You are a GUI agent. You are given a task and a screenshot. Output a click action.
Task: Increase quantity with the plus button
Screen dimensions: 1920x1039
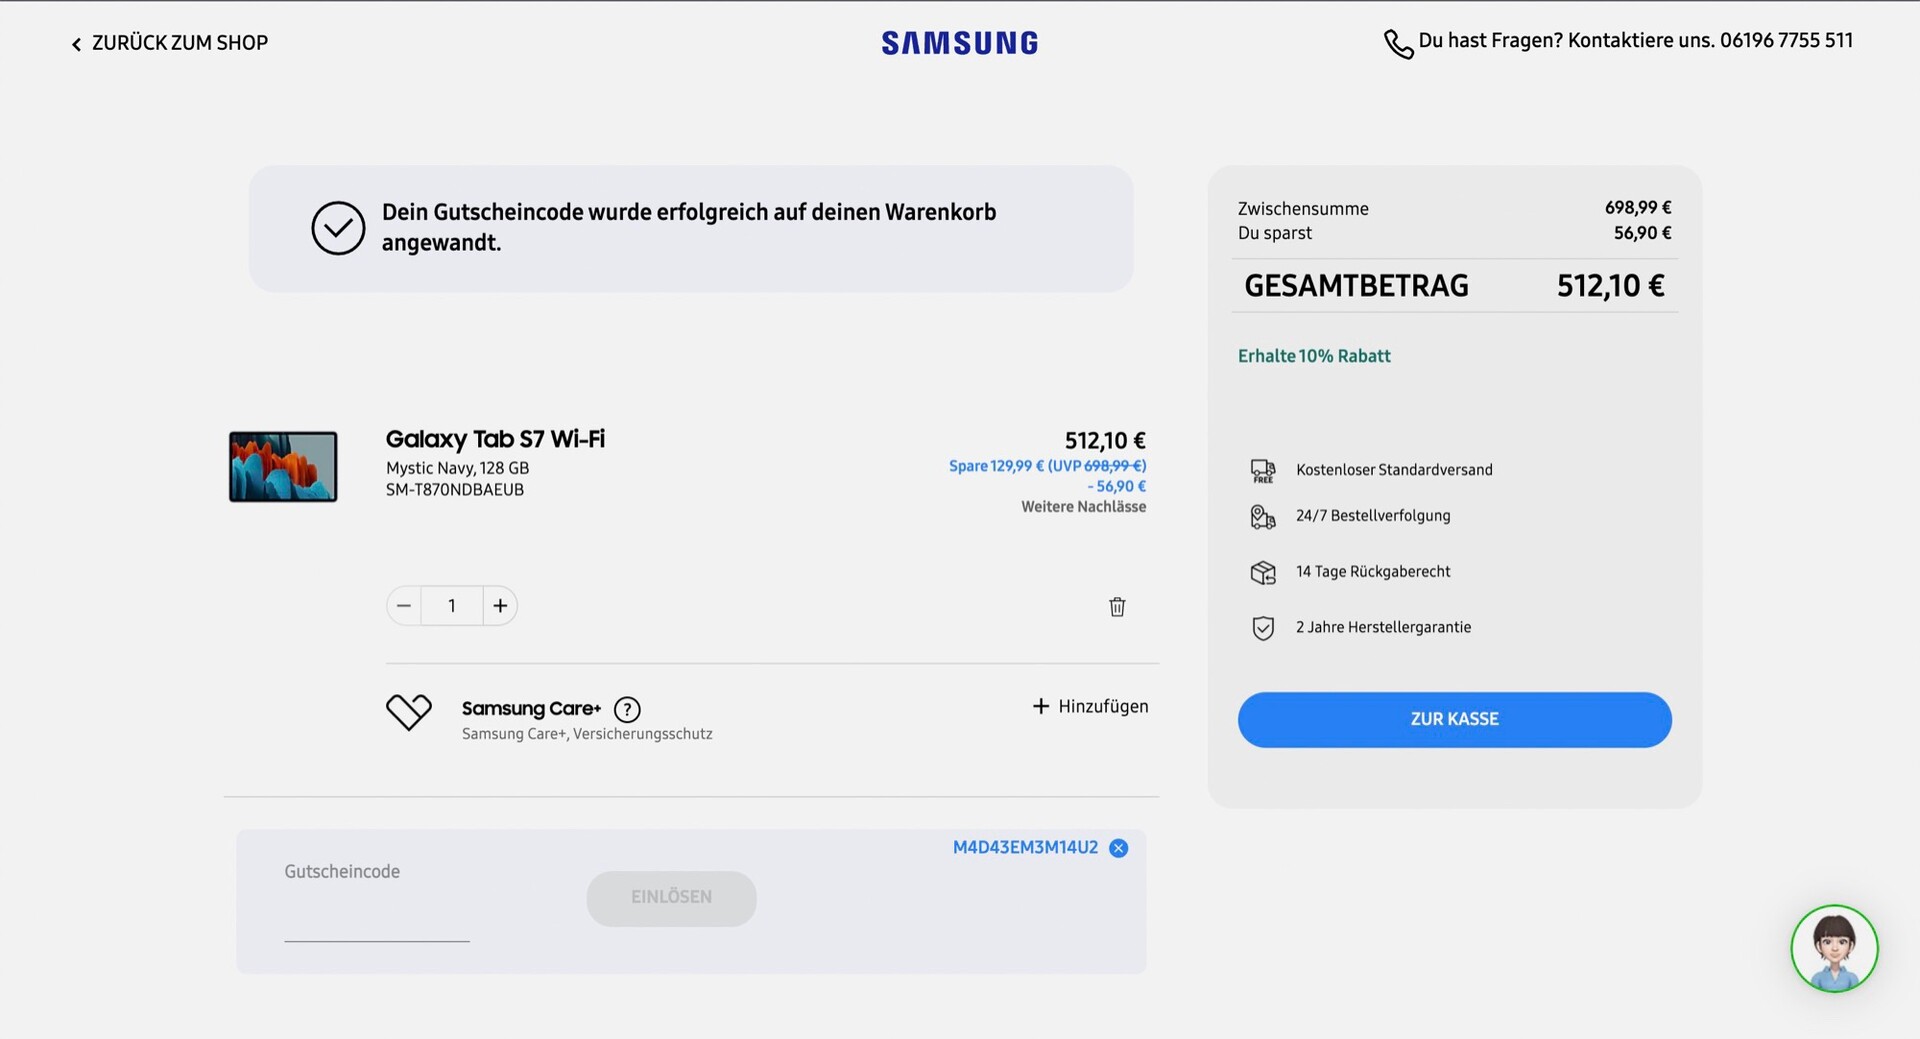click(500, 606)
